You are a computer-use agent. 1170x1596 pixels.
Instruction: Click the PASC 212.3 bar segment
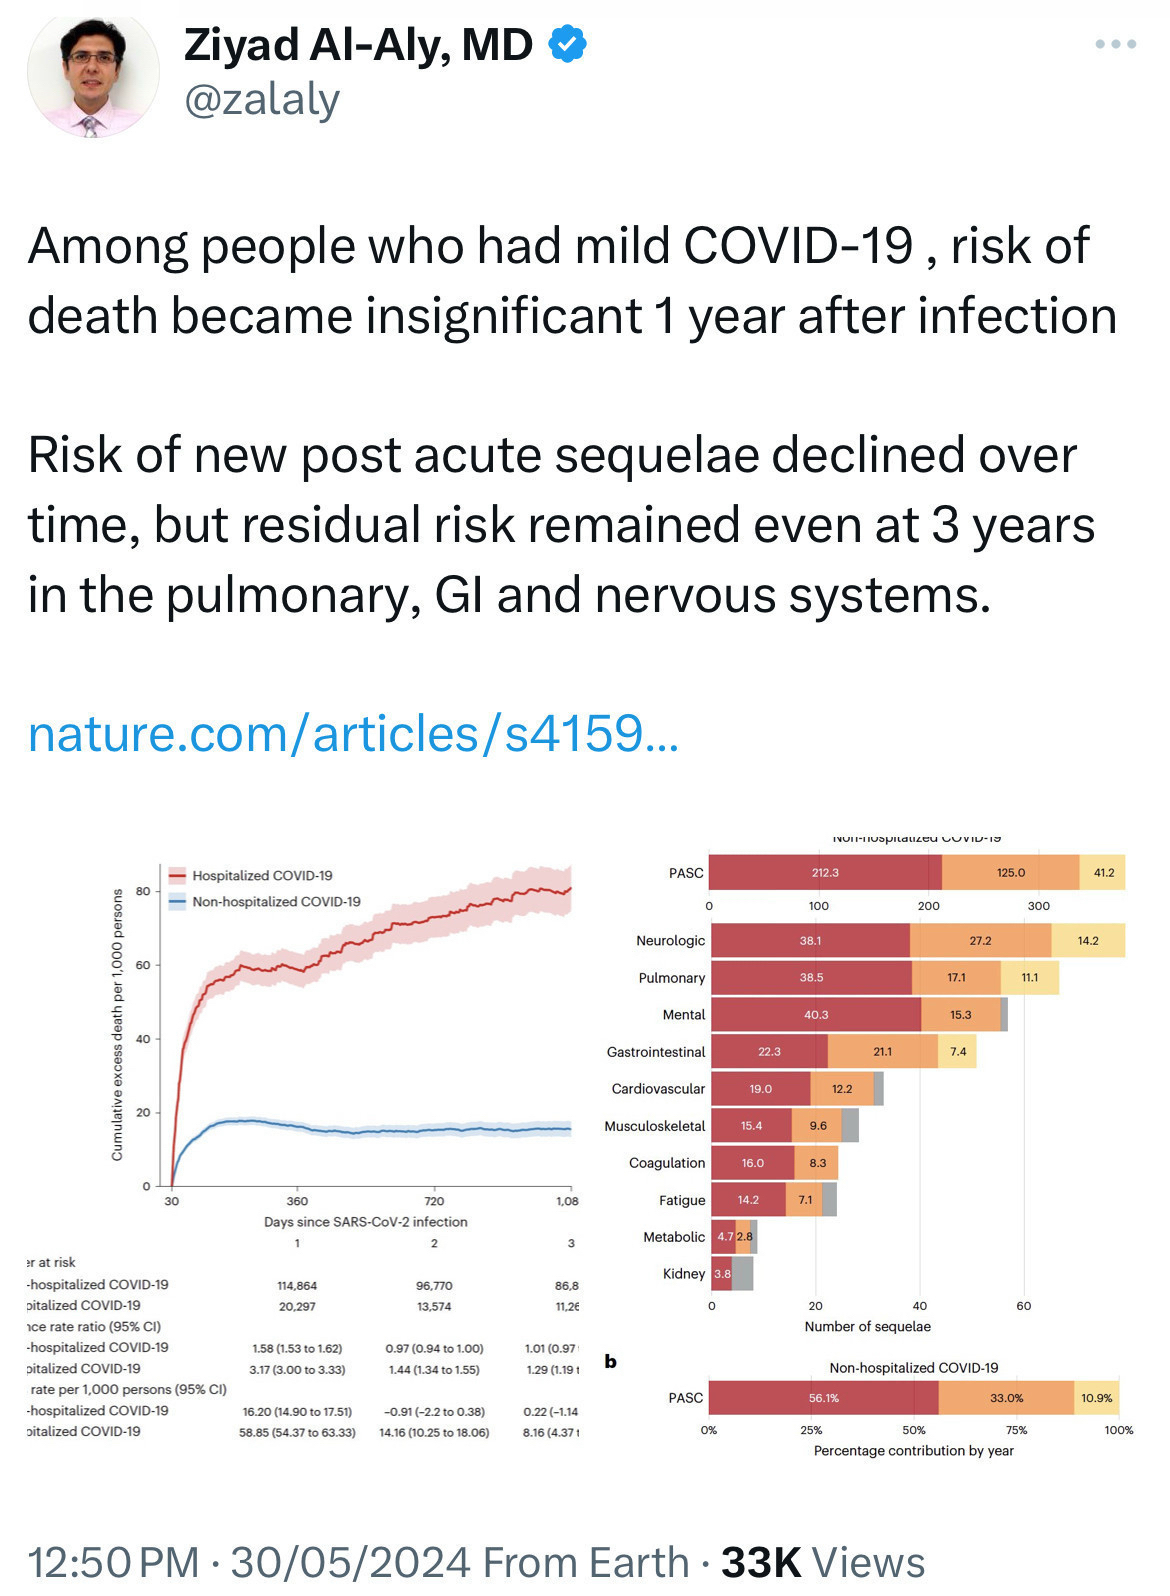click(825, 873)
